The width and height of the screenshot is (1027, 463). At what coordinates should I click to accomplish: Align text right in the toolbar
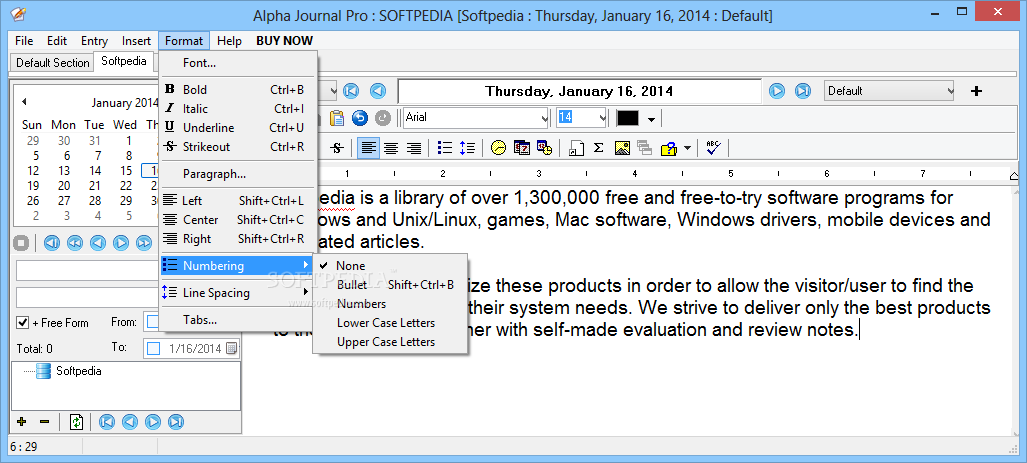tap(413, 148)
